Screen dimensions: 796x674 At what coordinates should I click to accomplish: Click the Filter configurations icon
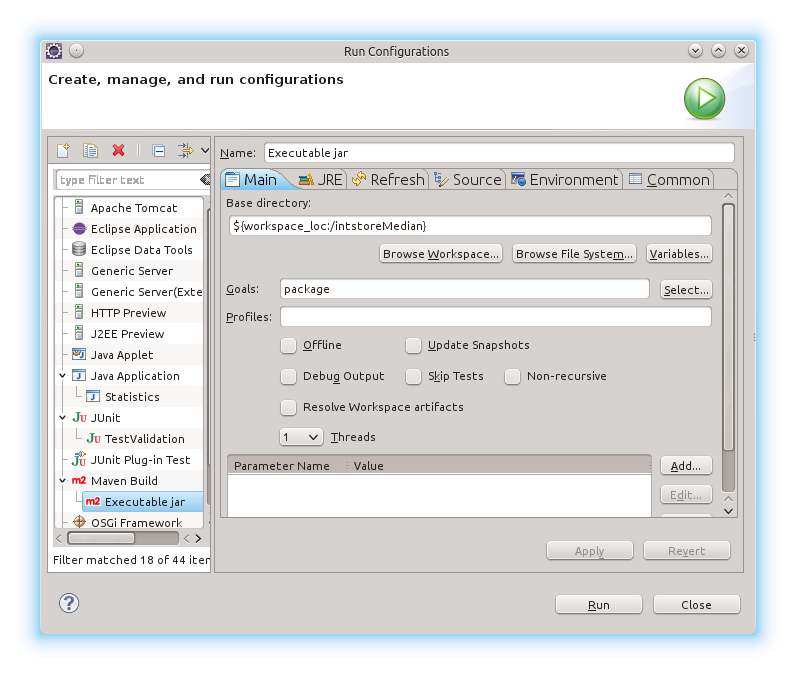point(186,151)
